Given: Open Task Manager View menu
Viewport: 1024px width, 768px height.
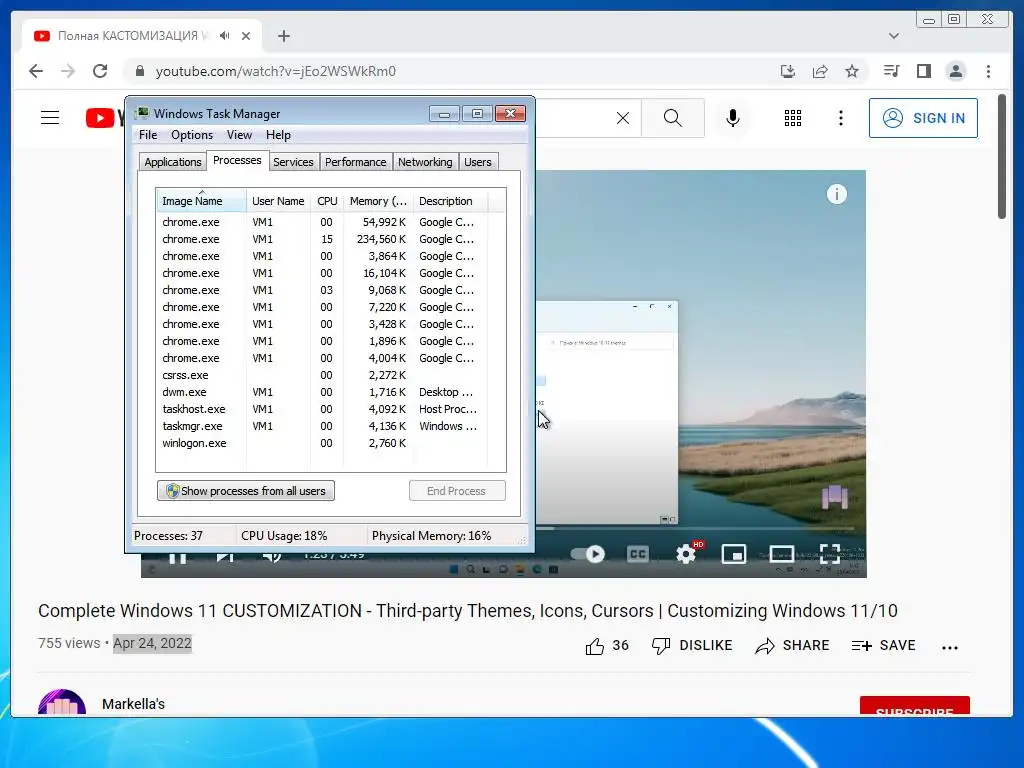Looking at the screenshot, I should 239,135.
